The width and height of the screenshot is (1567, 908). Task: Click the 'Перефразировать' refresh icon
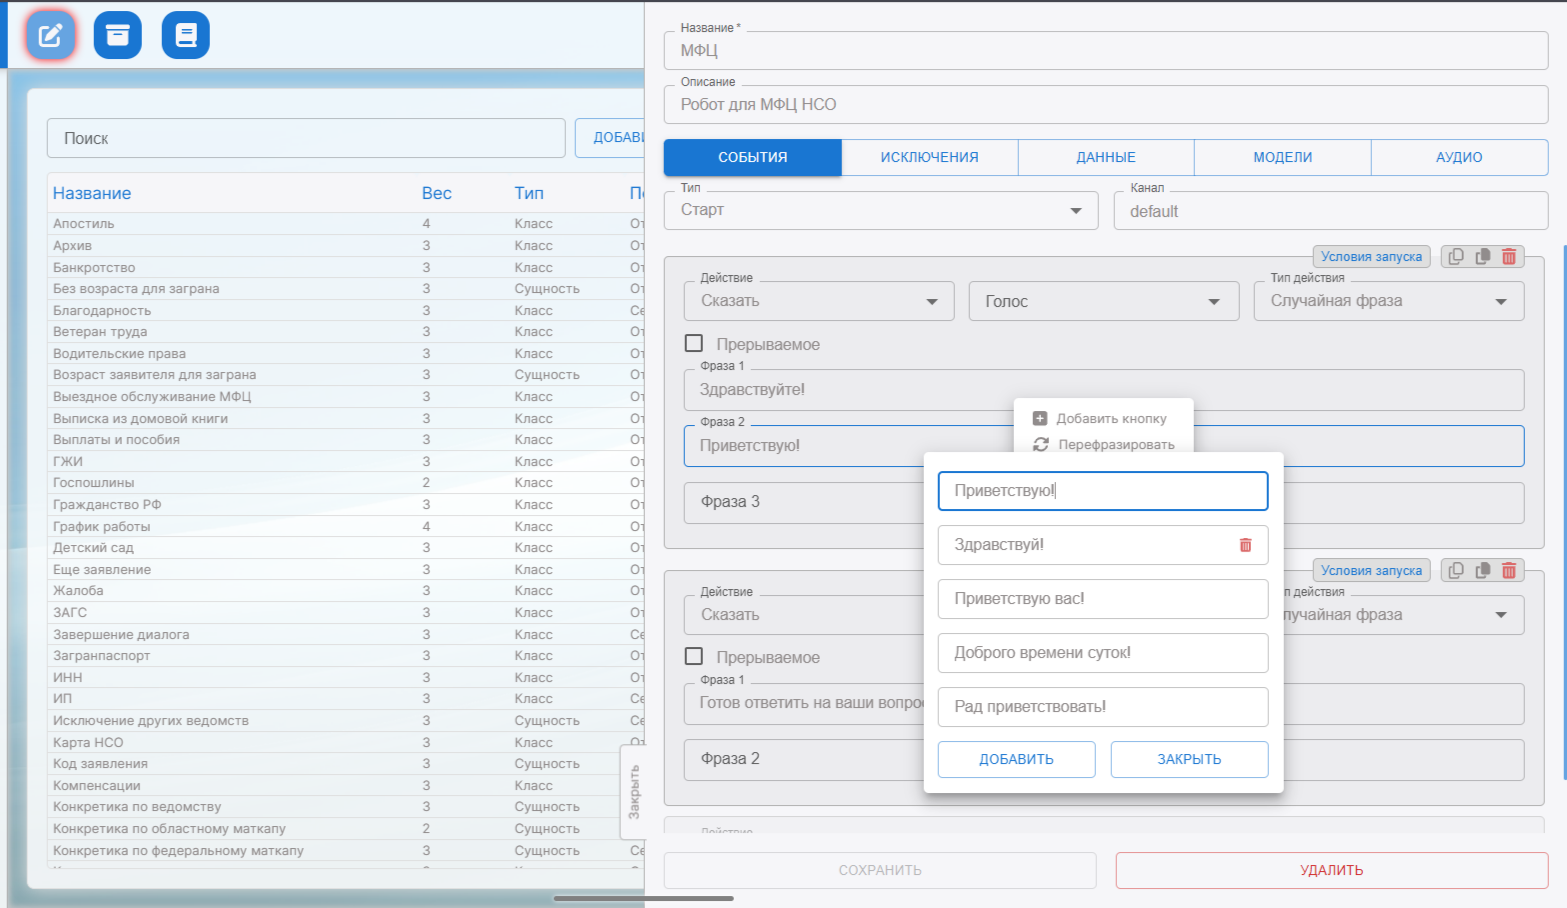pyautogui.click(x=1041, y=445)
